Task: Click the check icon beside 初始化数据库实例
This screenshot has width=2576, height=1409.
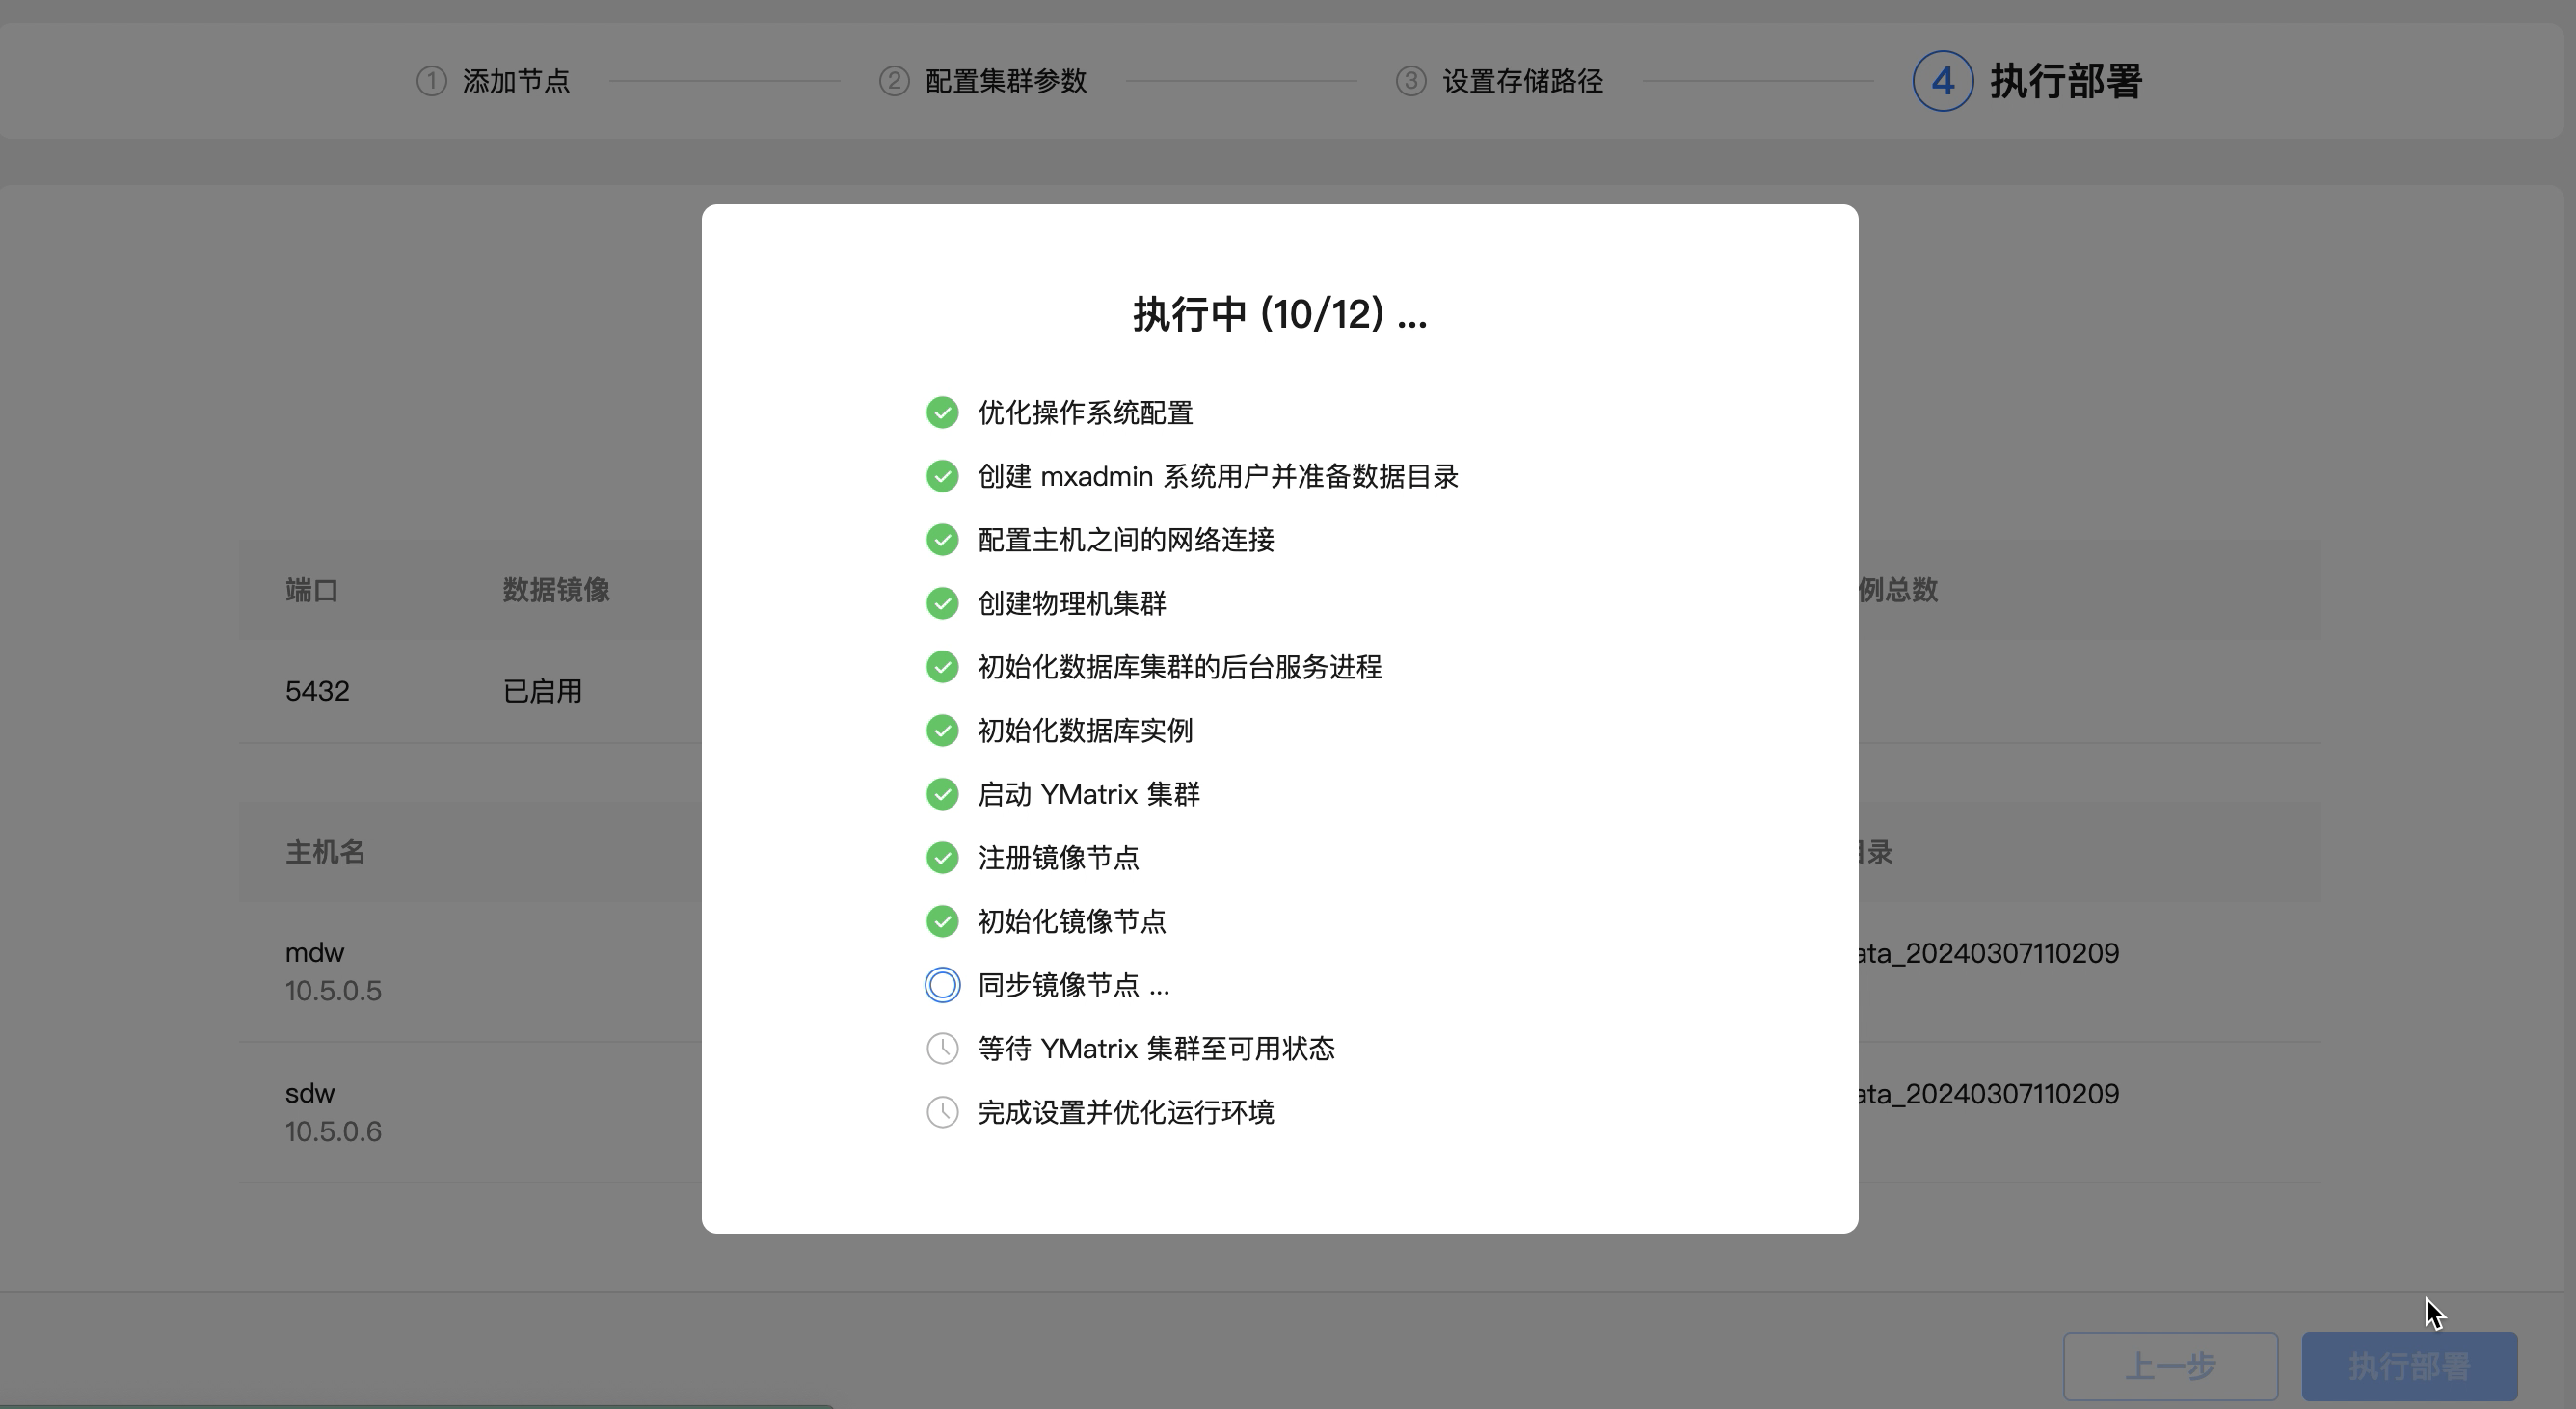Action: coord(942,731)
